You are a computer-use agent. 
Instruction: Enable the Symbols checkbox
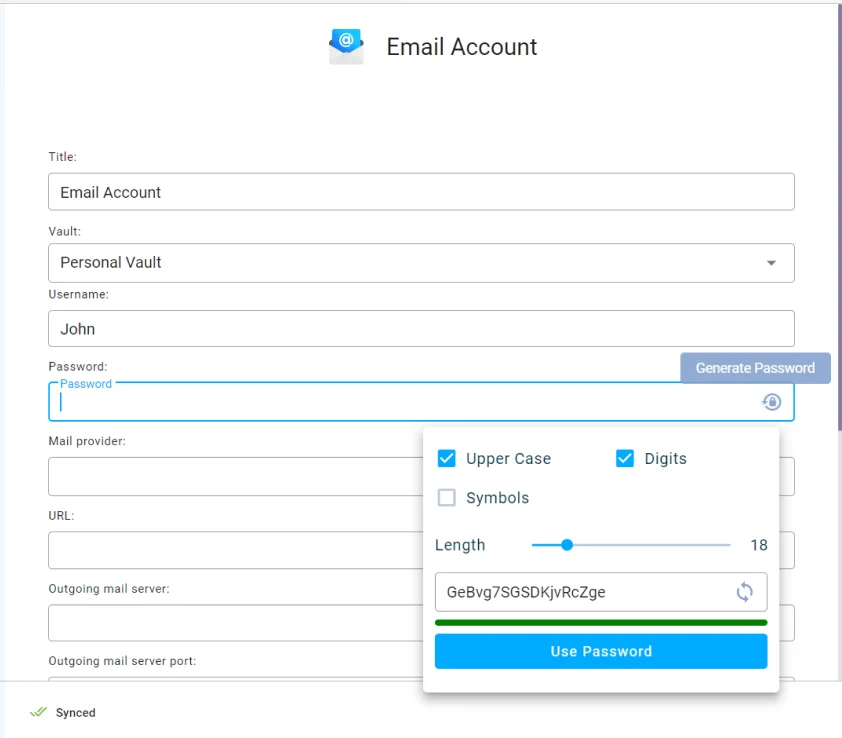[446, 497]
